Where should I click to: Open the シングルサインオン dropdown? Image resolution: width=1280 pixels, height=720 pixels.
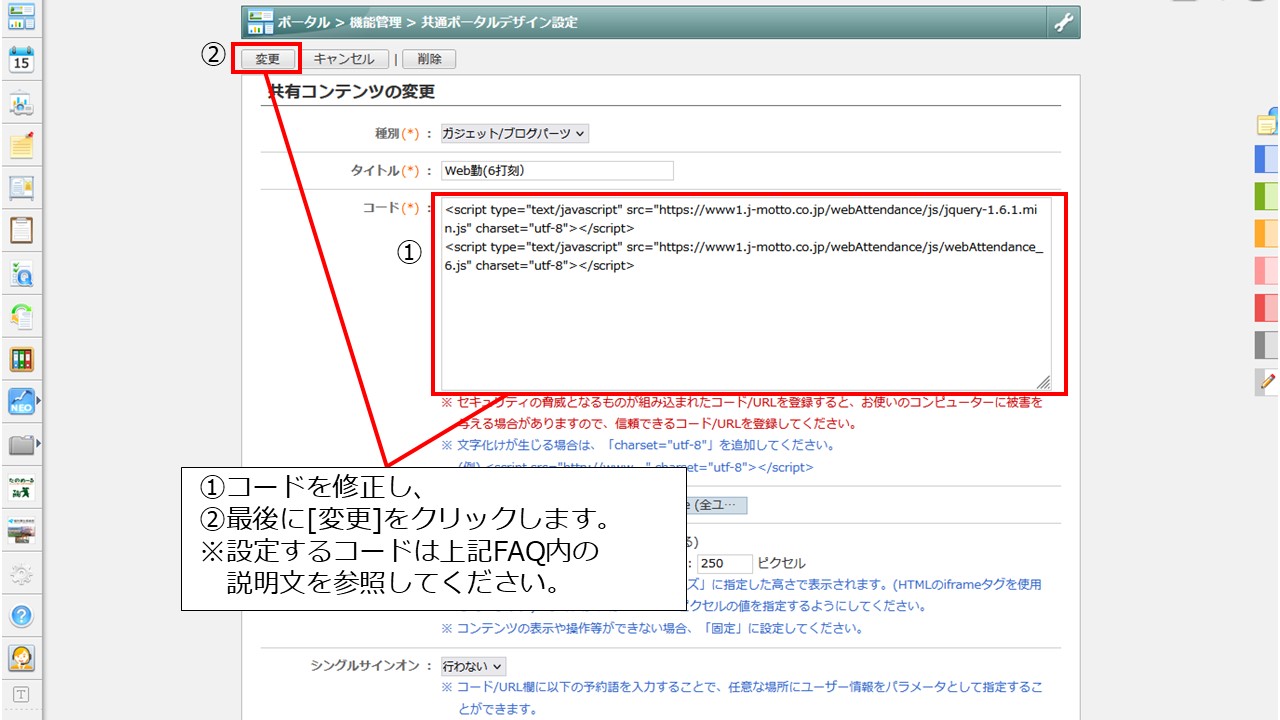[474, 666]
